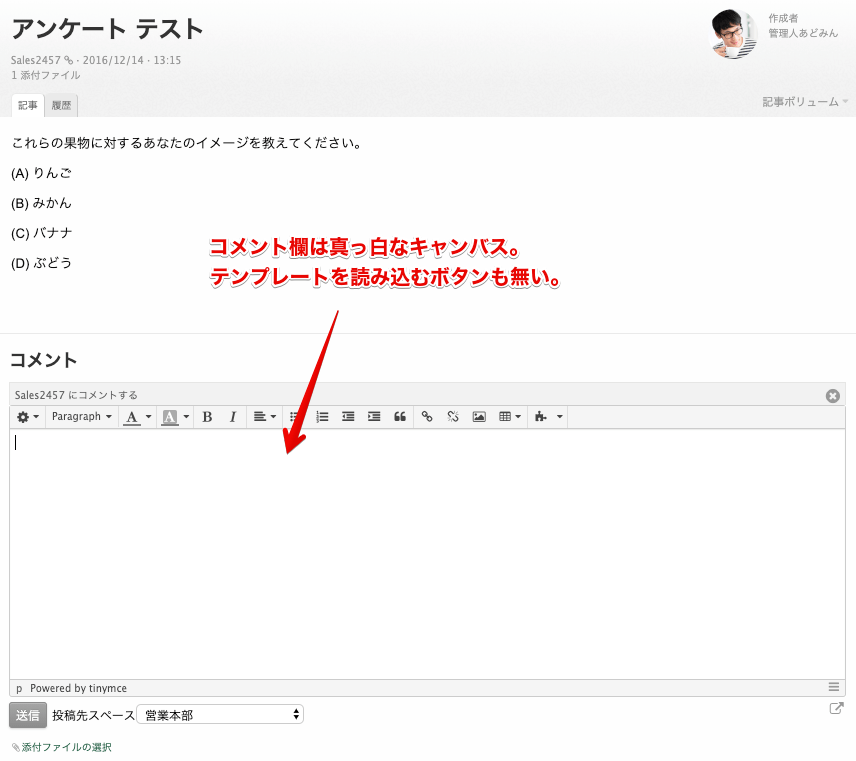This screenshot has width=856, height=761.
Task: Remove link with unlink icon
Action: (453, 417)
